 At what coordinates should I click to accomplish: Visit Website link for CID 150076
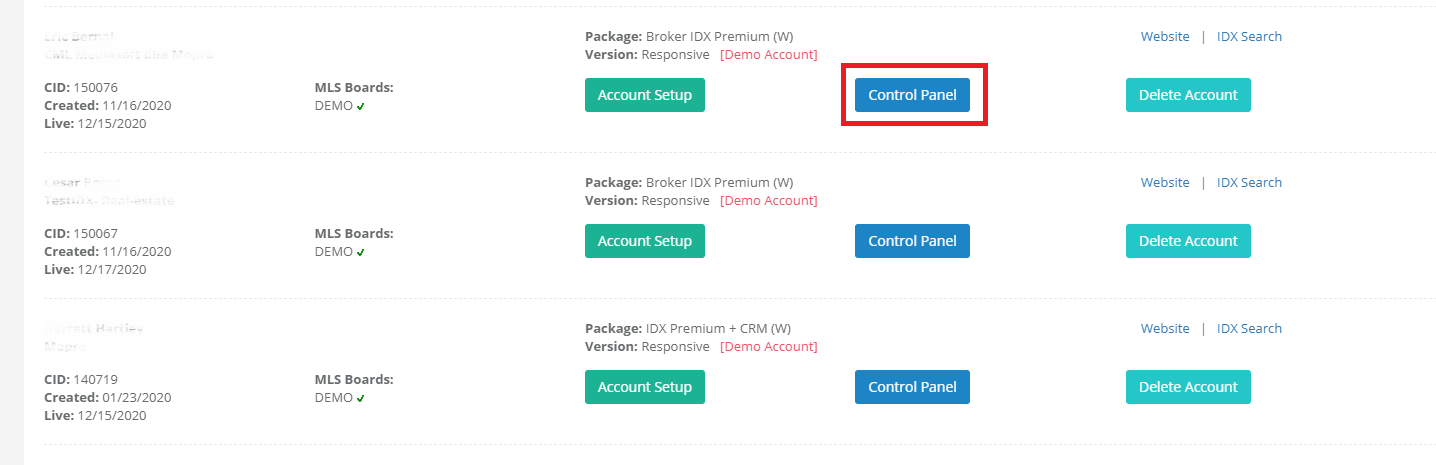pyautogui.click(x=1165, y=37)
